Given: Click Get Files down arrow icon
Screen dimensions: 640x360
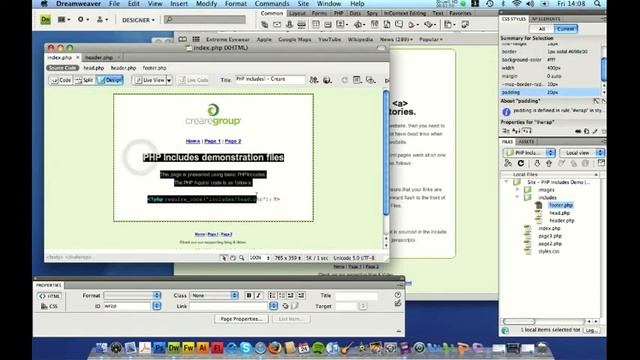Looking at the screenshot, I should [x=537, y=163].
